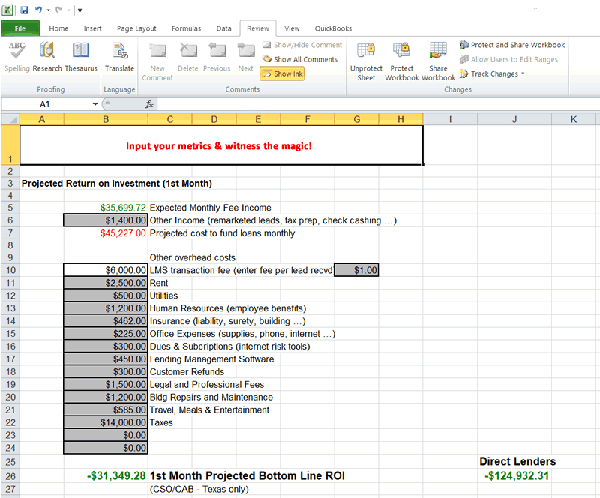Click the $35,699.72 fee income cell
This screenshot has height=498, width=600.
point(106,207)
